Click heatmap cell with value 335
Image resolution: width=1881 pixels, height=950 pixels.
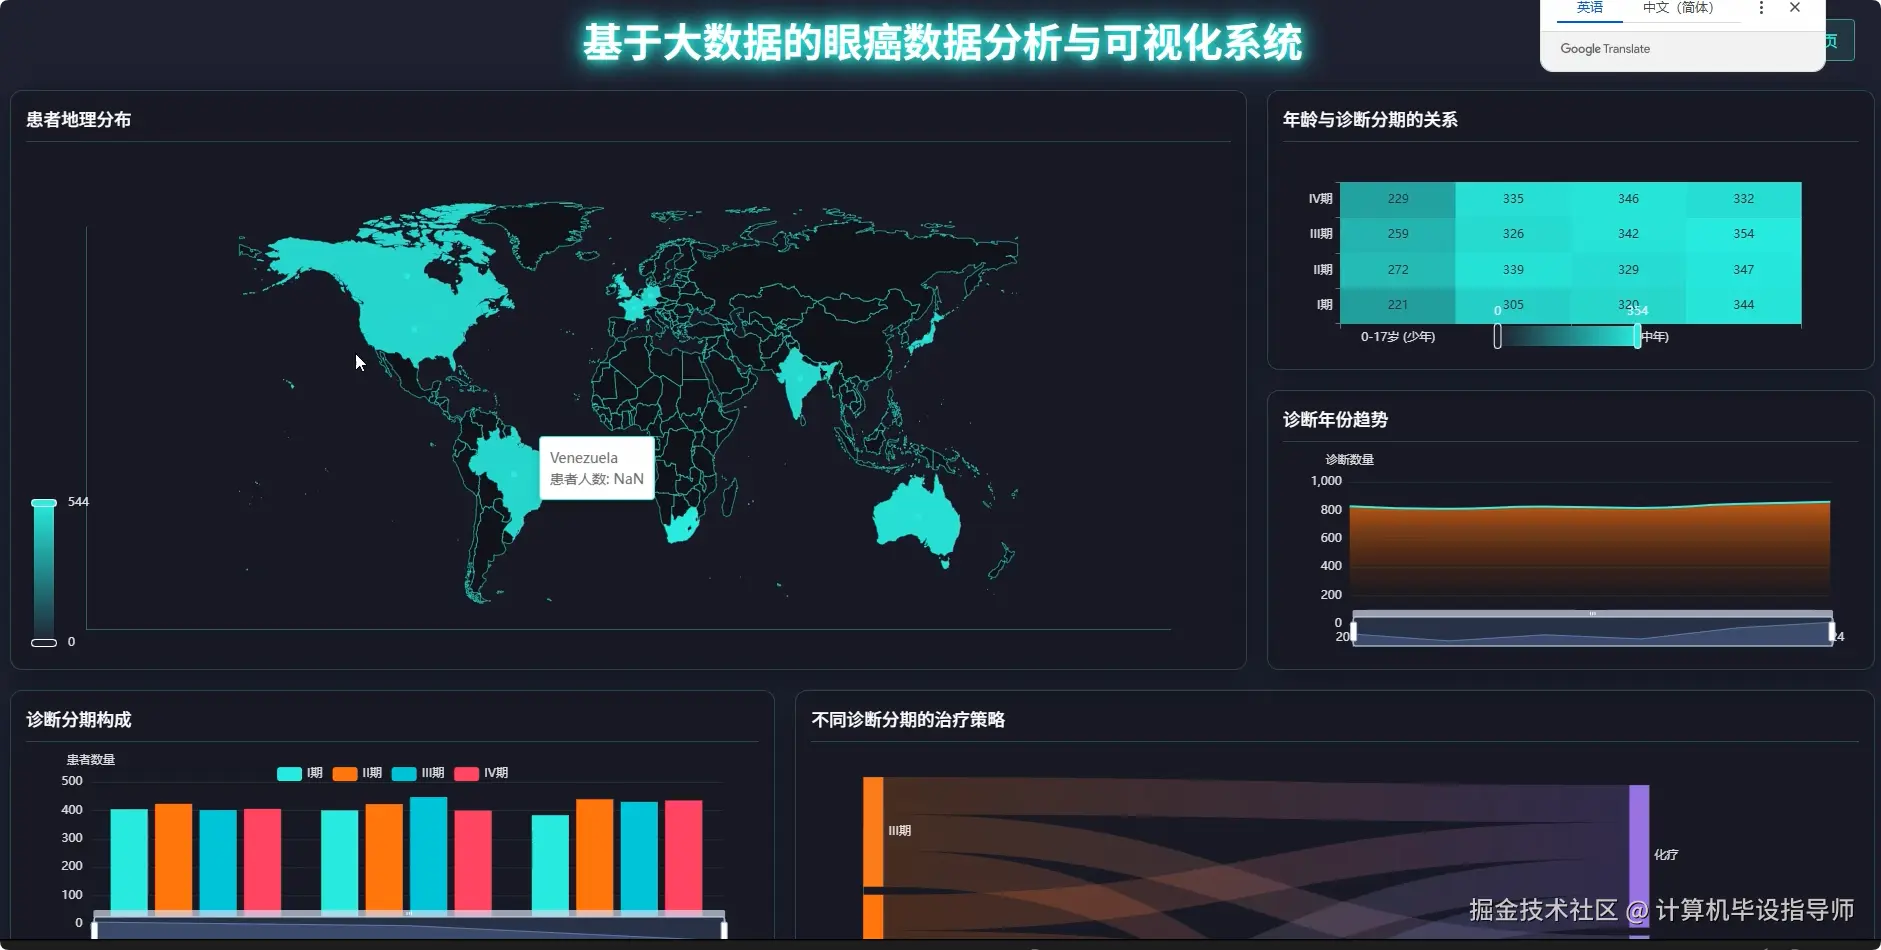click(1513, 199)
